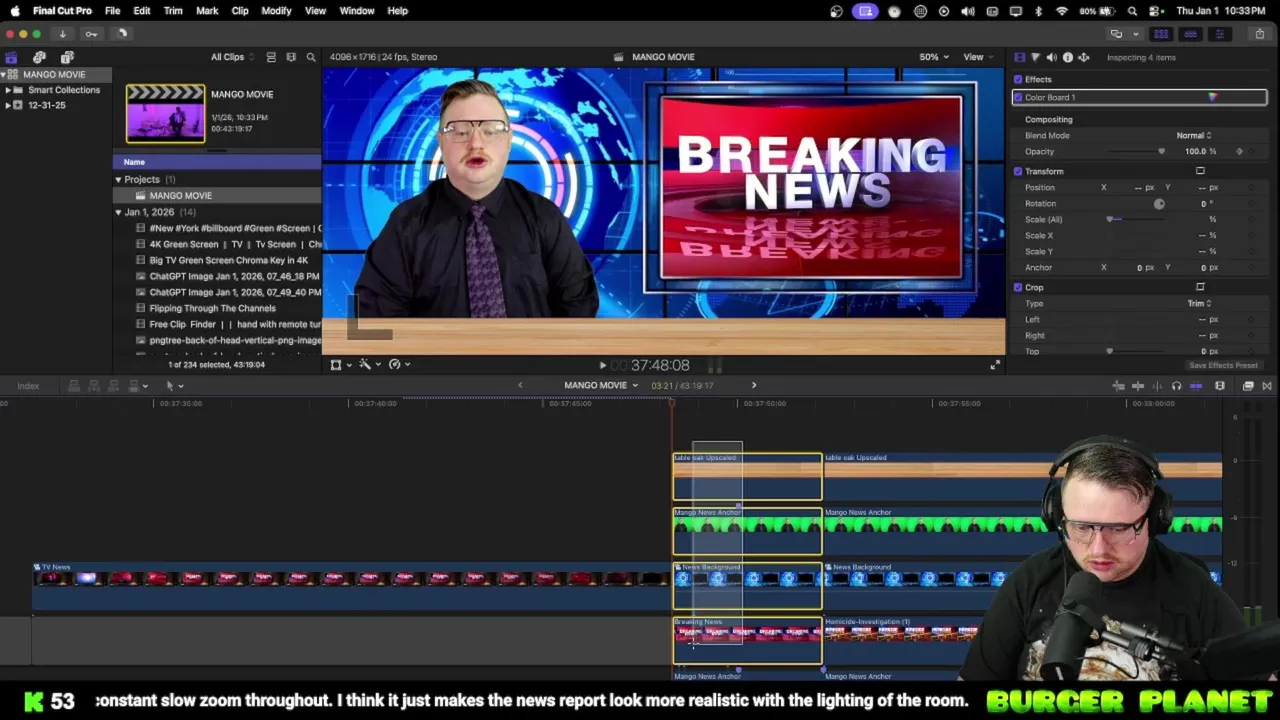Open the Select tool pop-up menu
This screenshot has height=720, width=1280.
[175, 386]
